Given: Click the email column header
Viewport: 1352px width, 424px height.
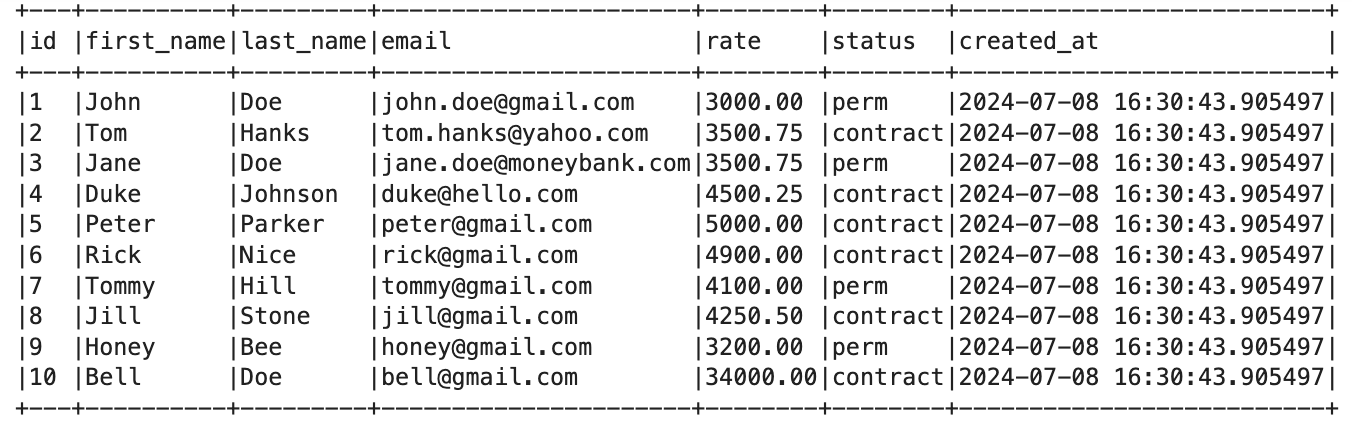Looking at the screenshot, I should tap(416, 41).
